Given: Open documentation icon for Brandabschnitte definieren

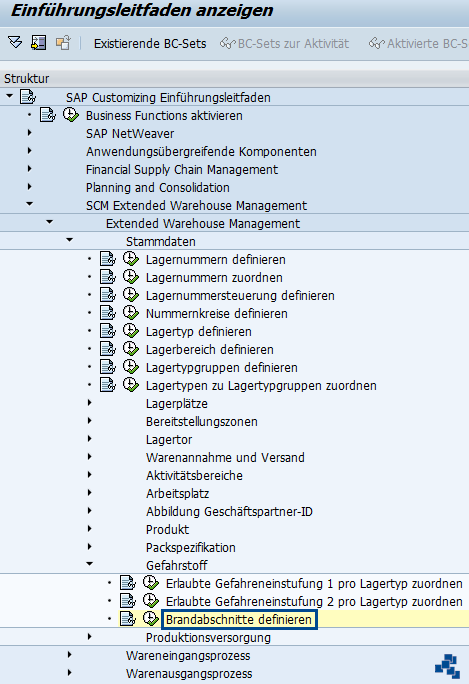Looking at the screenshot, I should click(128, 619).
